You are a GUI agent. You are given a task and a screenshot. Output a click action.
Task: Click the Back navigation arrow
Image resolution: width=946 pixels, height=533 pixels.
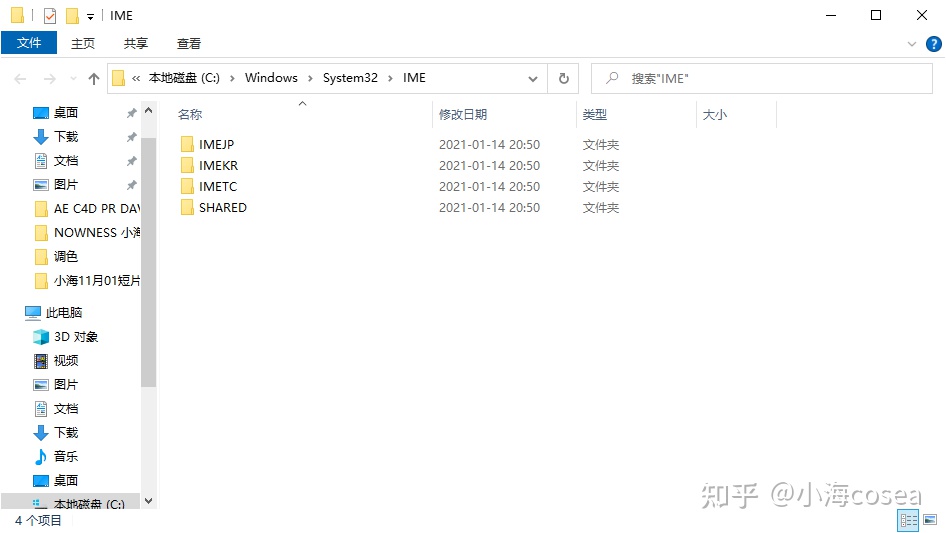point(21,78)
